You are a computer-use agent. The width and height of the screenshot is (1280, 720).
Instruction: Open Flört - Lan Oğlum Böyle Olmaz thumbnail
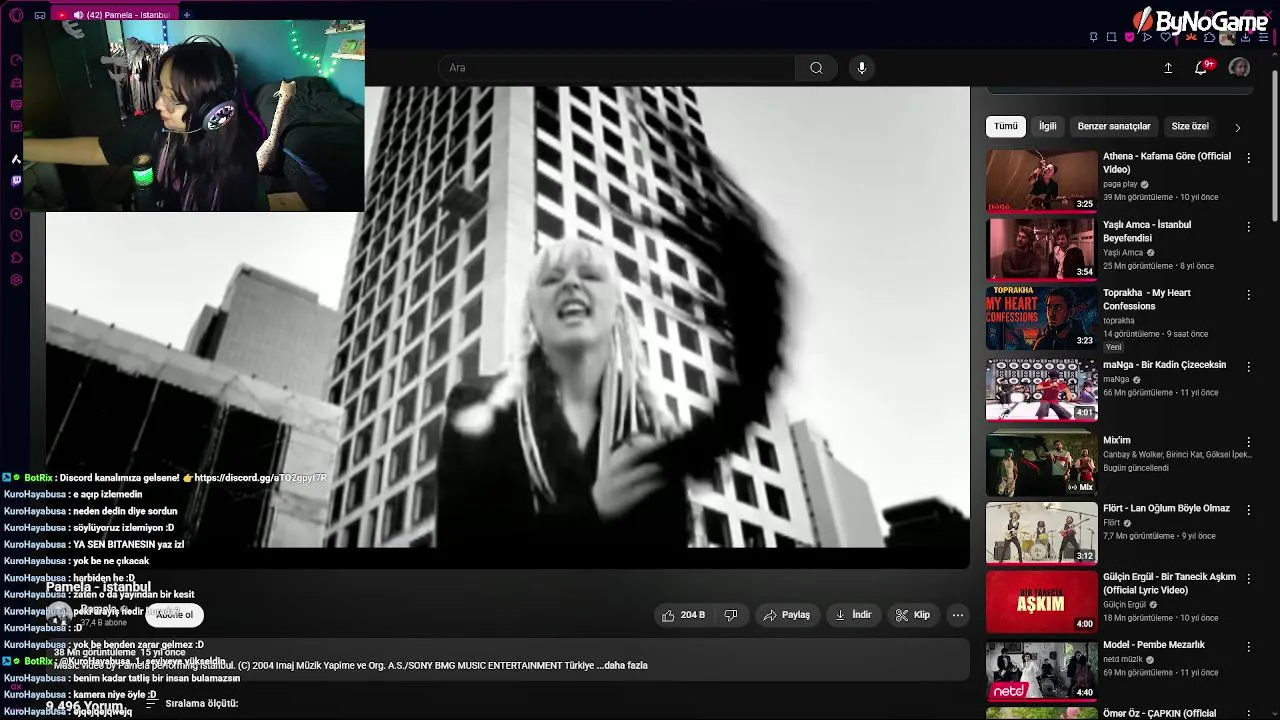(1041, 533)
